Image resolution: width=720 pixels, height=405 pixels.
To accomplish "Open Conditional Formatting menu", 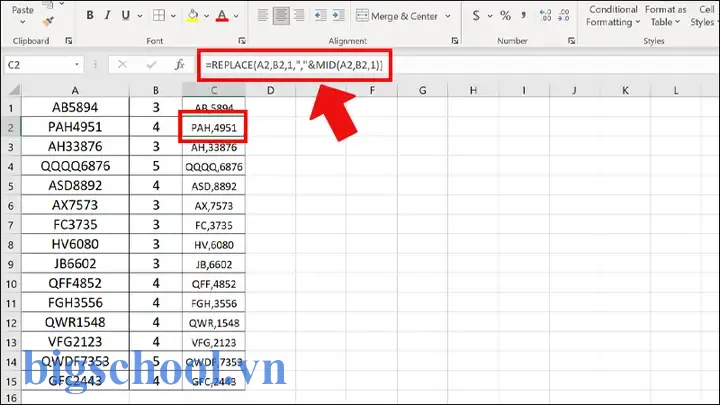I will (x=613, y=16).
